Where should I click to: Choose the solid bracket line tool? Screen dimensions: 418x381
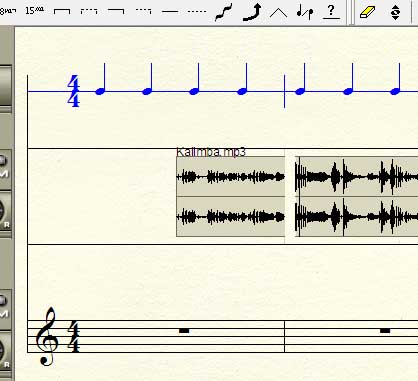(62, 12)
